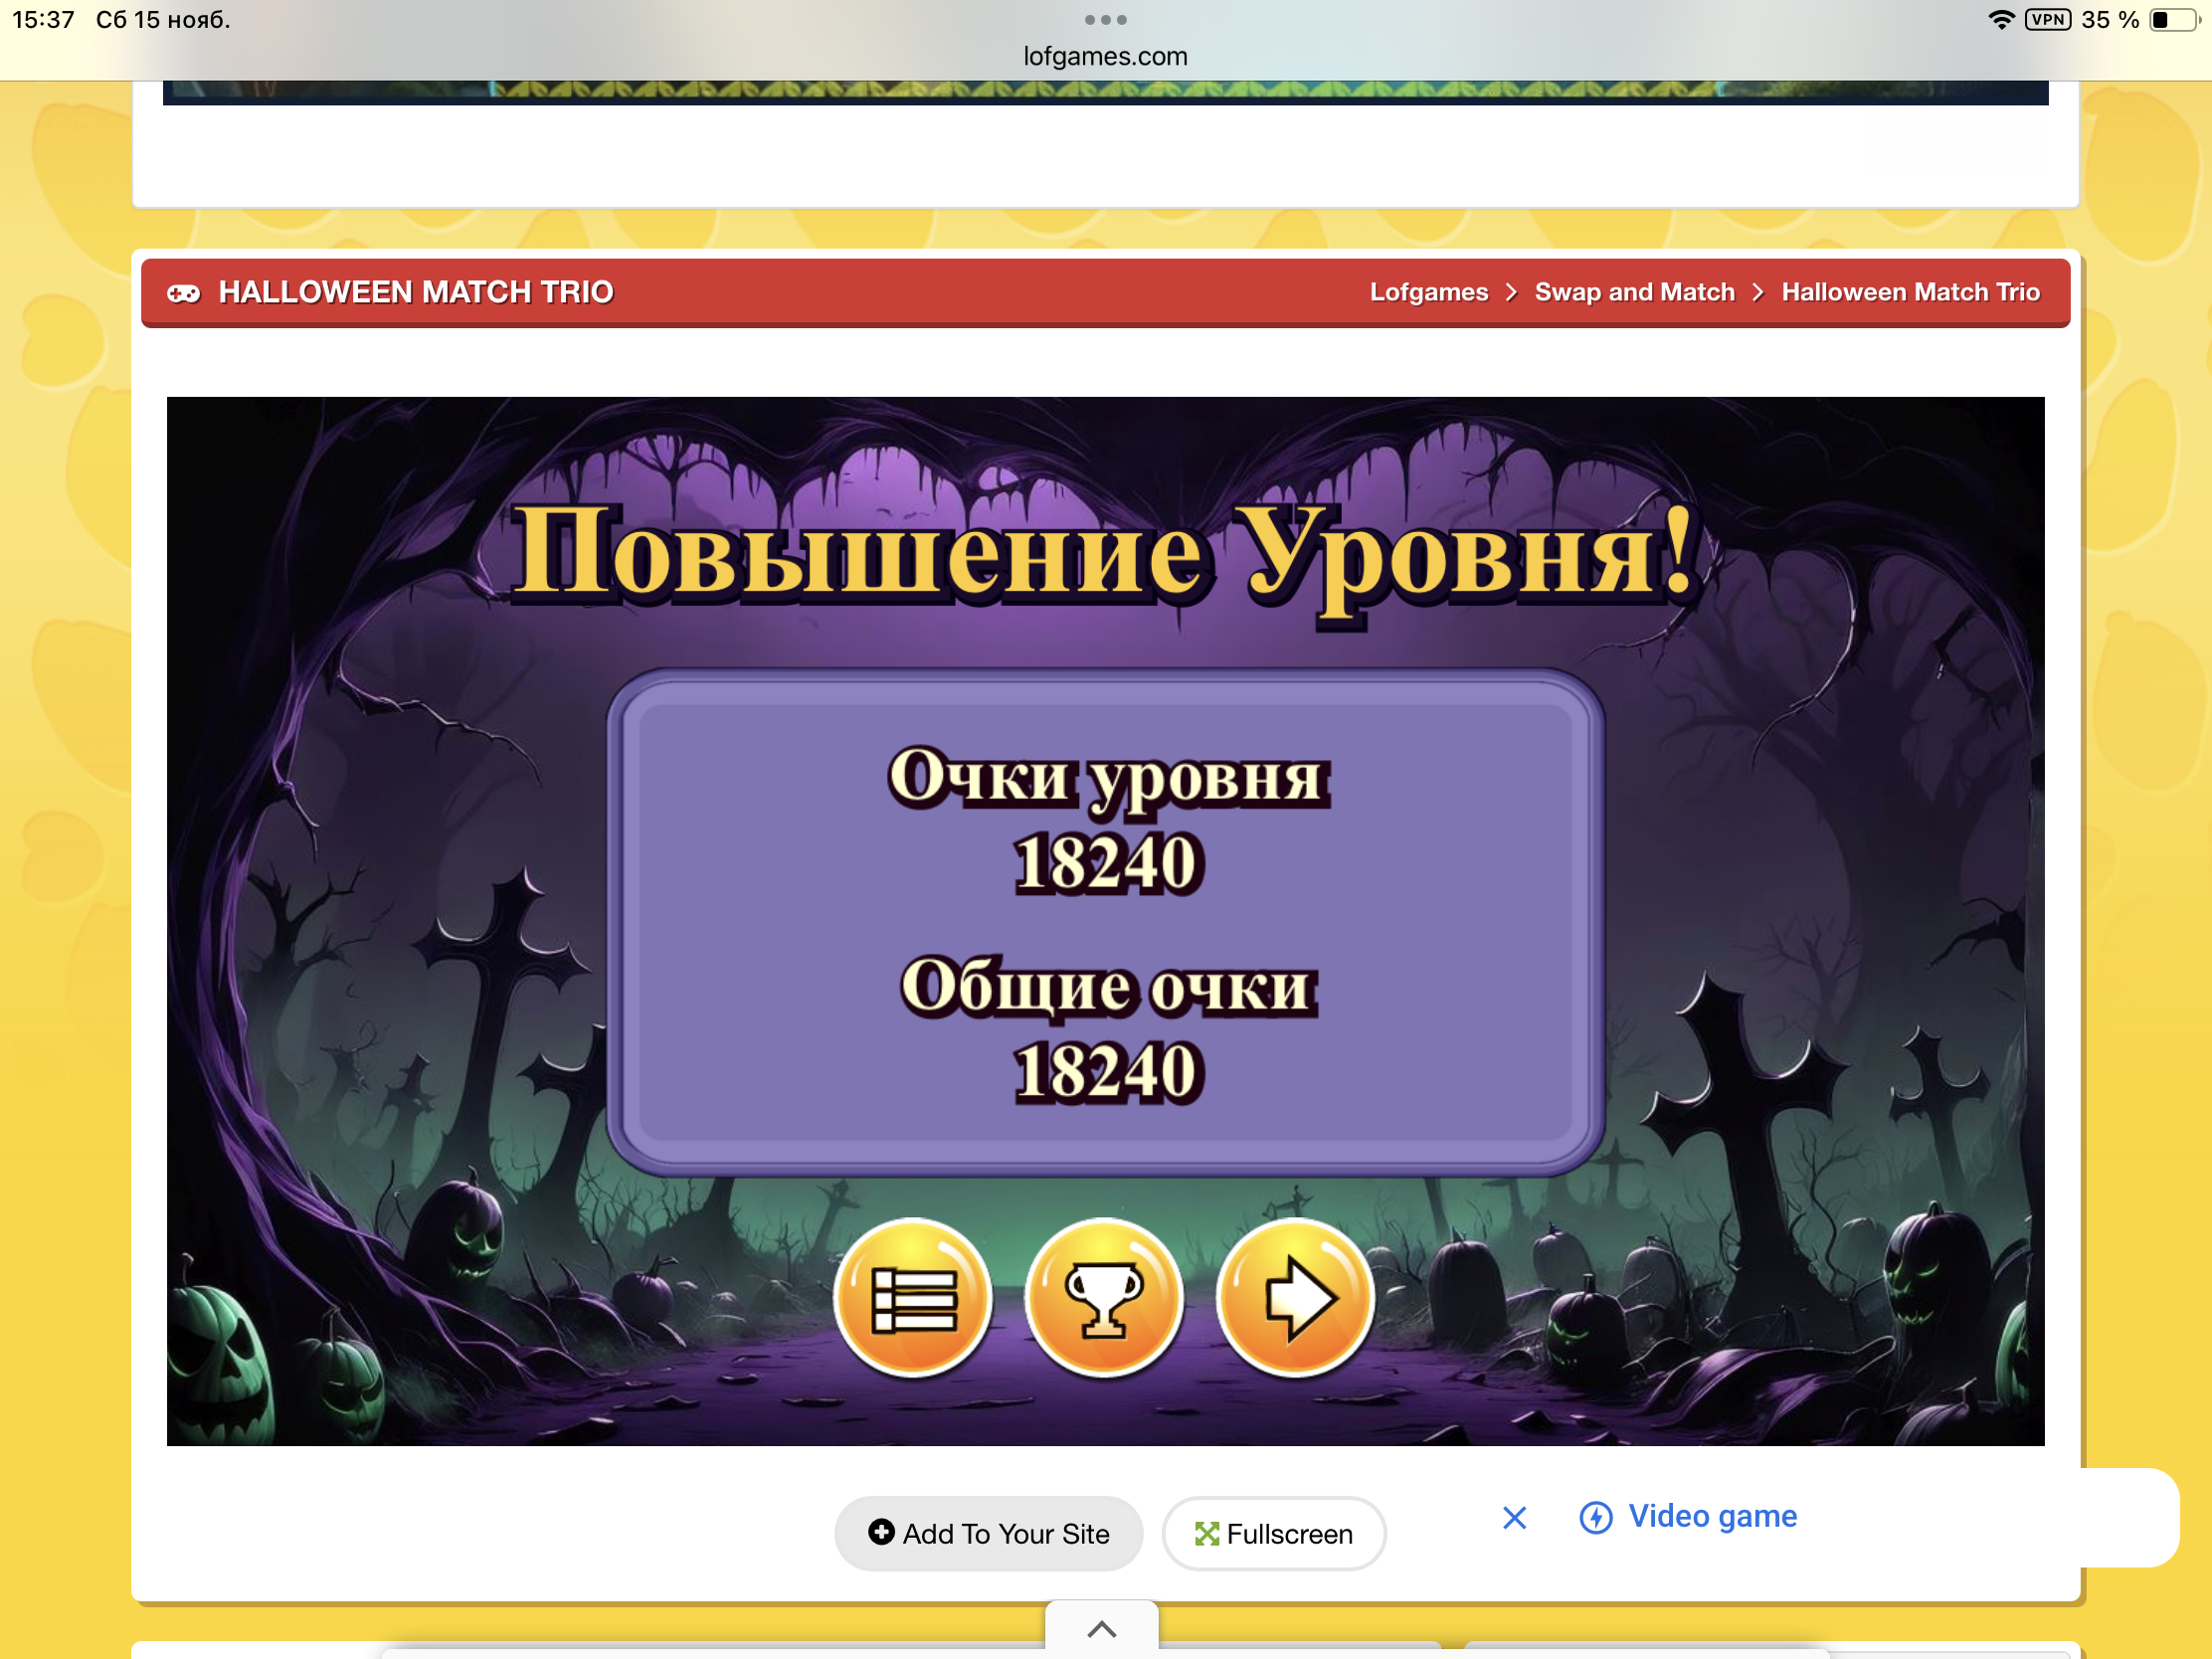
Task: Tap the lofgames.com address bar
Action: tap(1105, 56)
